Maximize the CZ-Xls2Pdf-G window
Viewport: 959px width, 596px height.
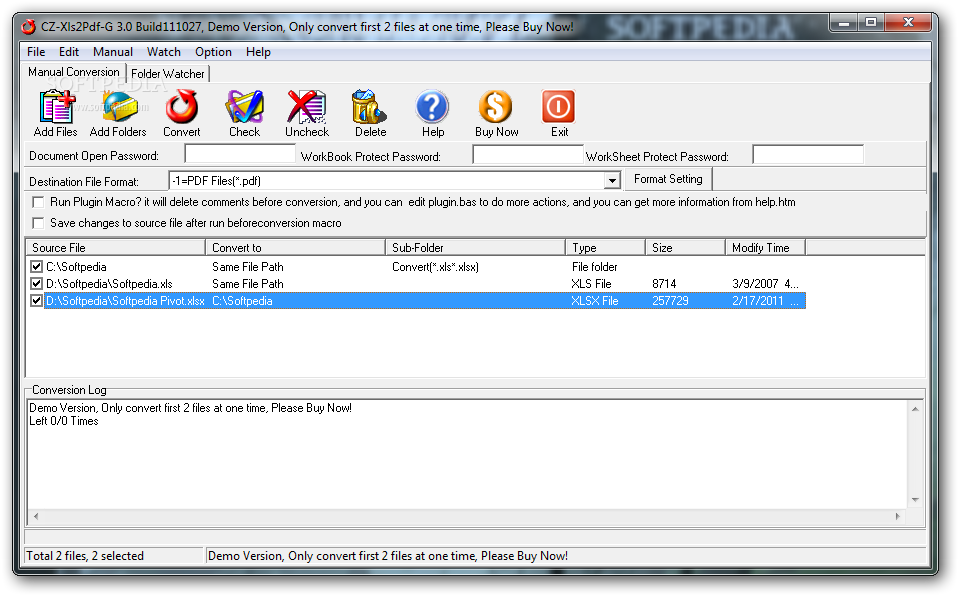[x=871, y=23]
